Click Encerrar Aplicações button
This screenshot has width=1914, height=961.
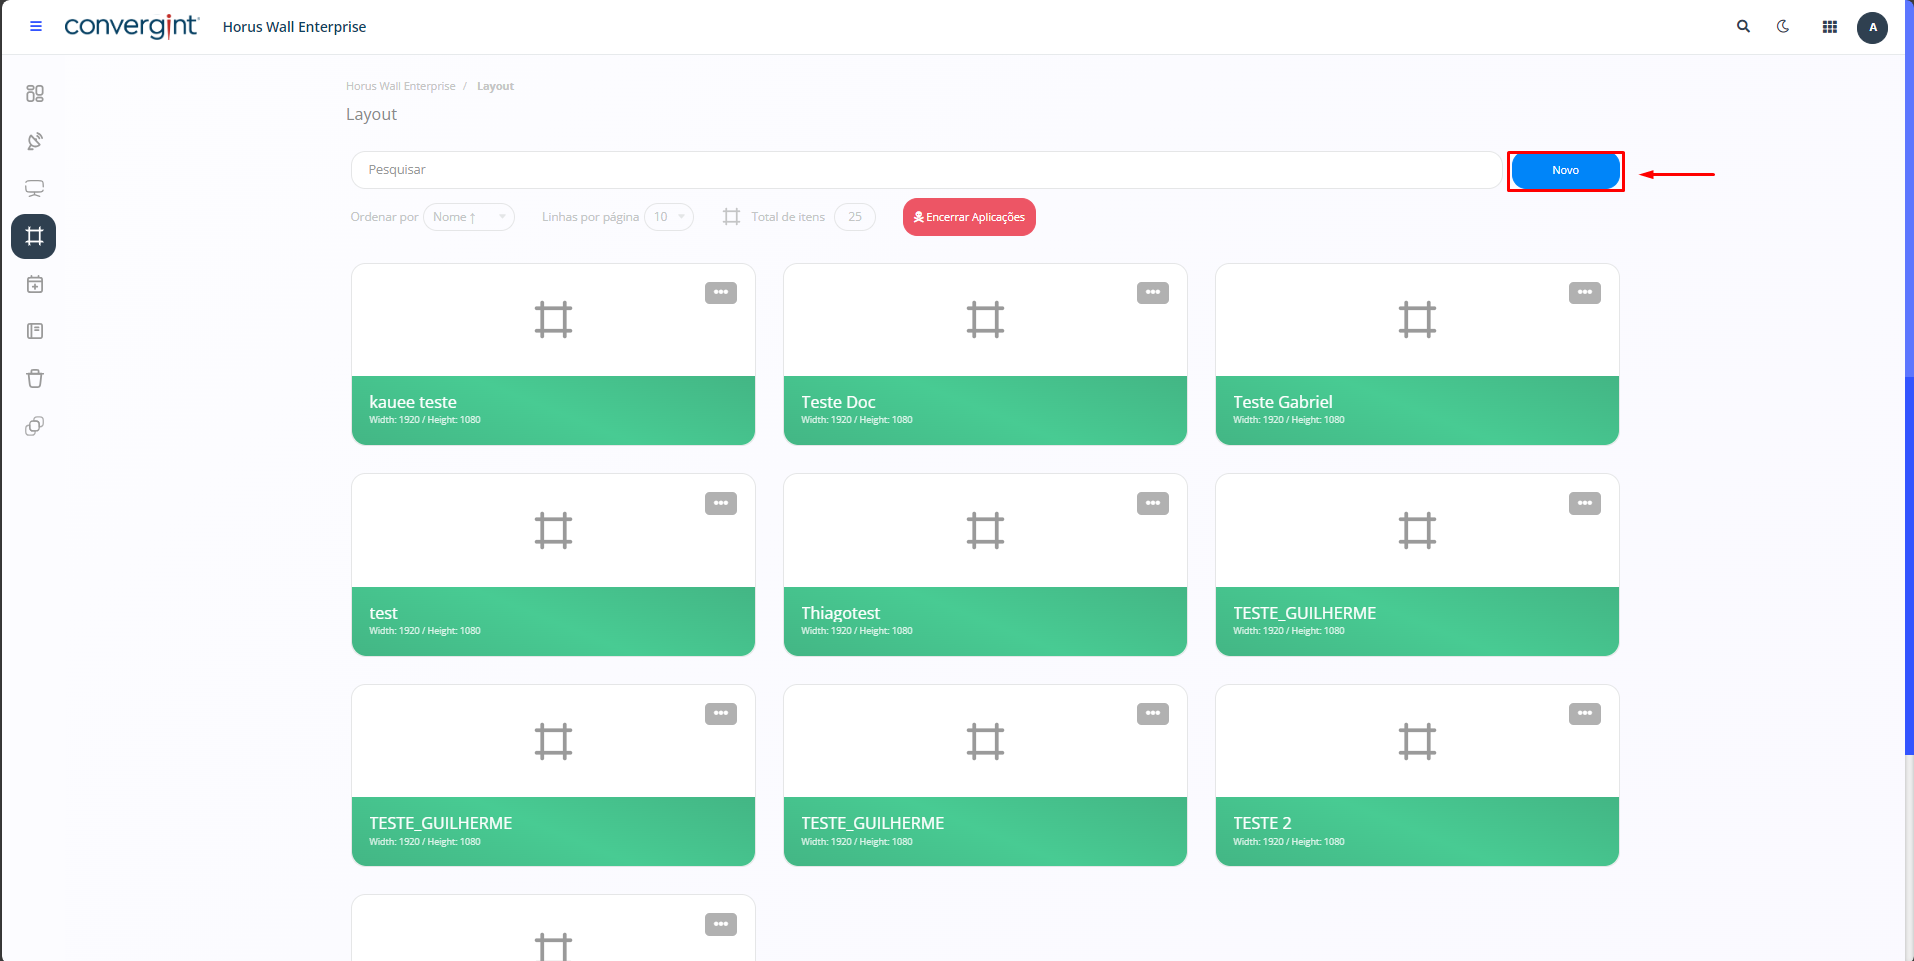[969, 217]
